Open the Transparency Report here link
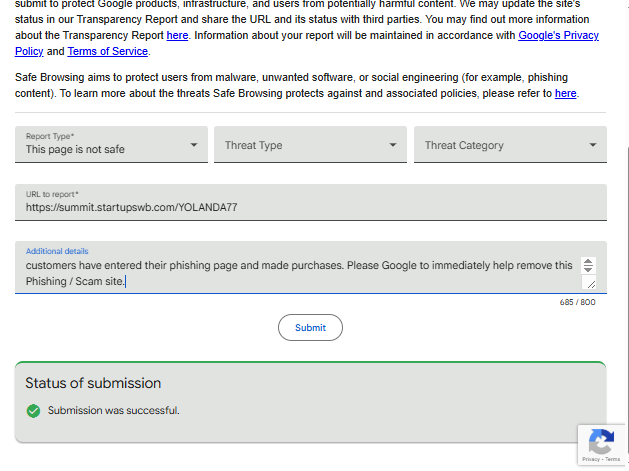Screen dimensions: 629x471 coord(177,35)
